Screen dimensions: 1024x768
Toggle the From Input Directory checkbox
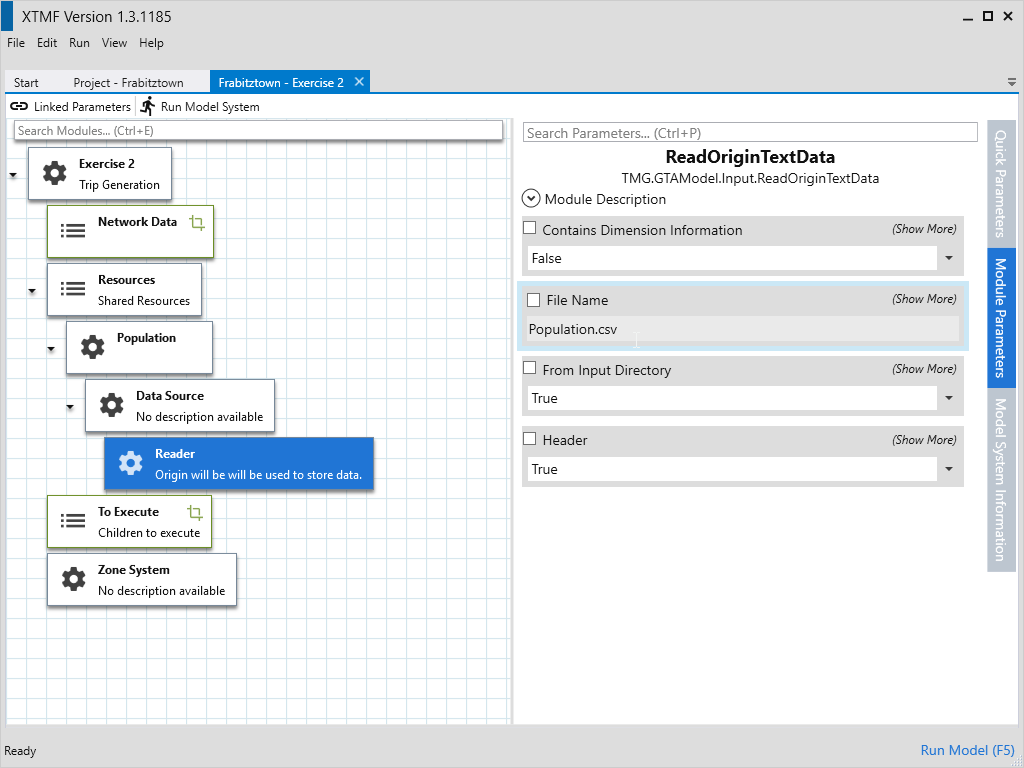coord(530,369)
